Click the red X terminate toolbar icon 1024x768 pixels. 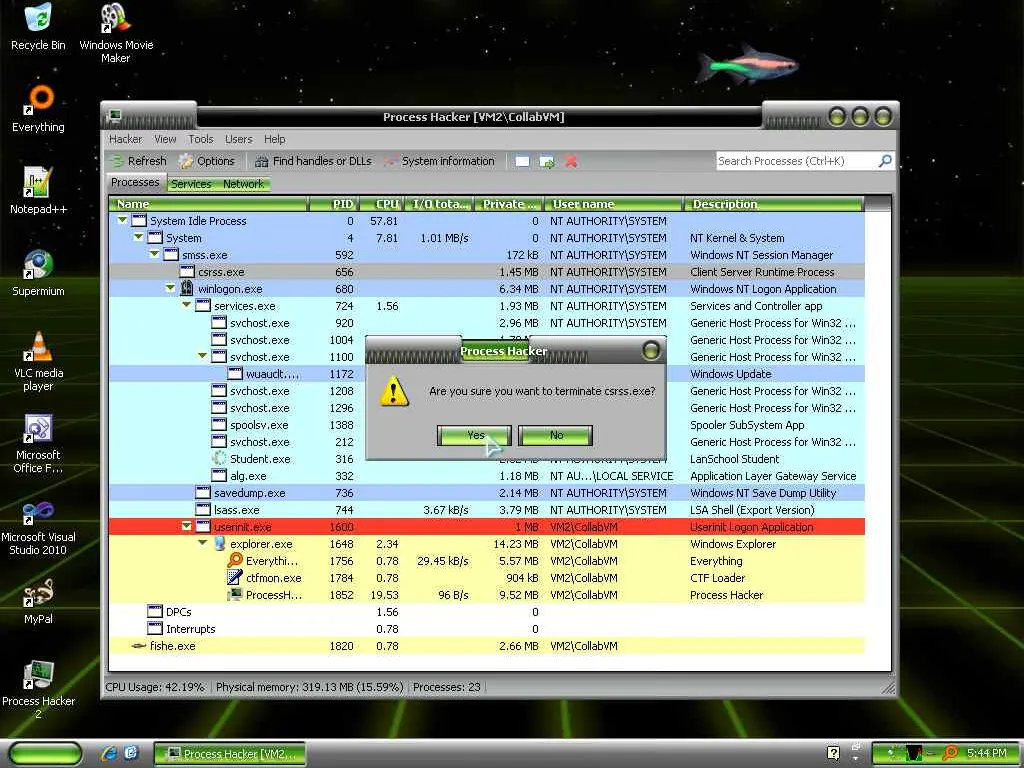(x=571, y=161)
